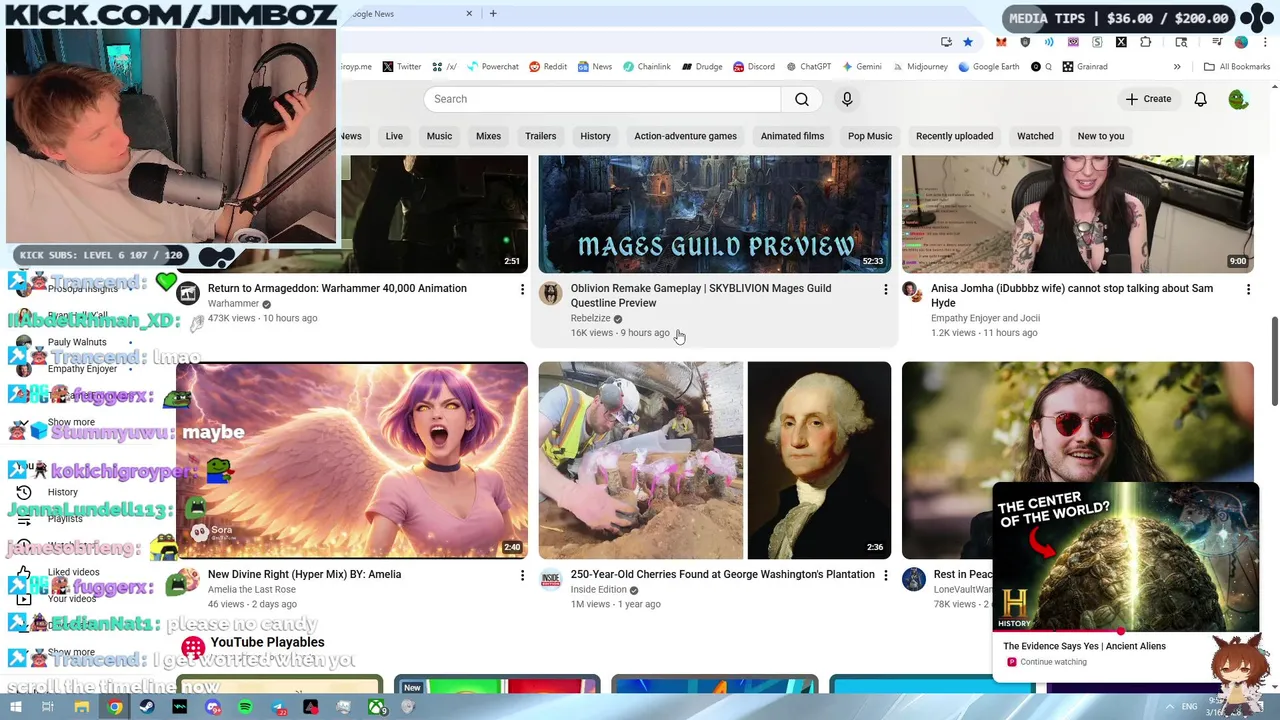This screenshot has width=1280, height=720.
Task: Open options menu for Oblivion Remake Gameplay video
Action: point(885,290)
